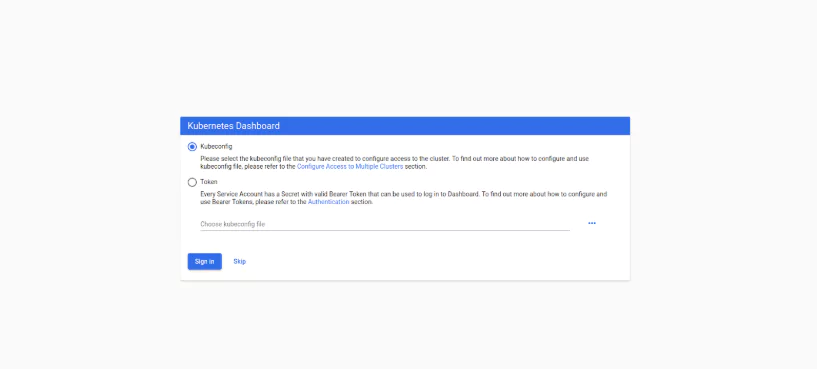The height and width of the screenshot is (369, 817).
Task: Click empty area of blue header bar
Action: tap(453, 126)
